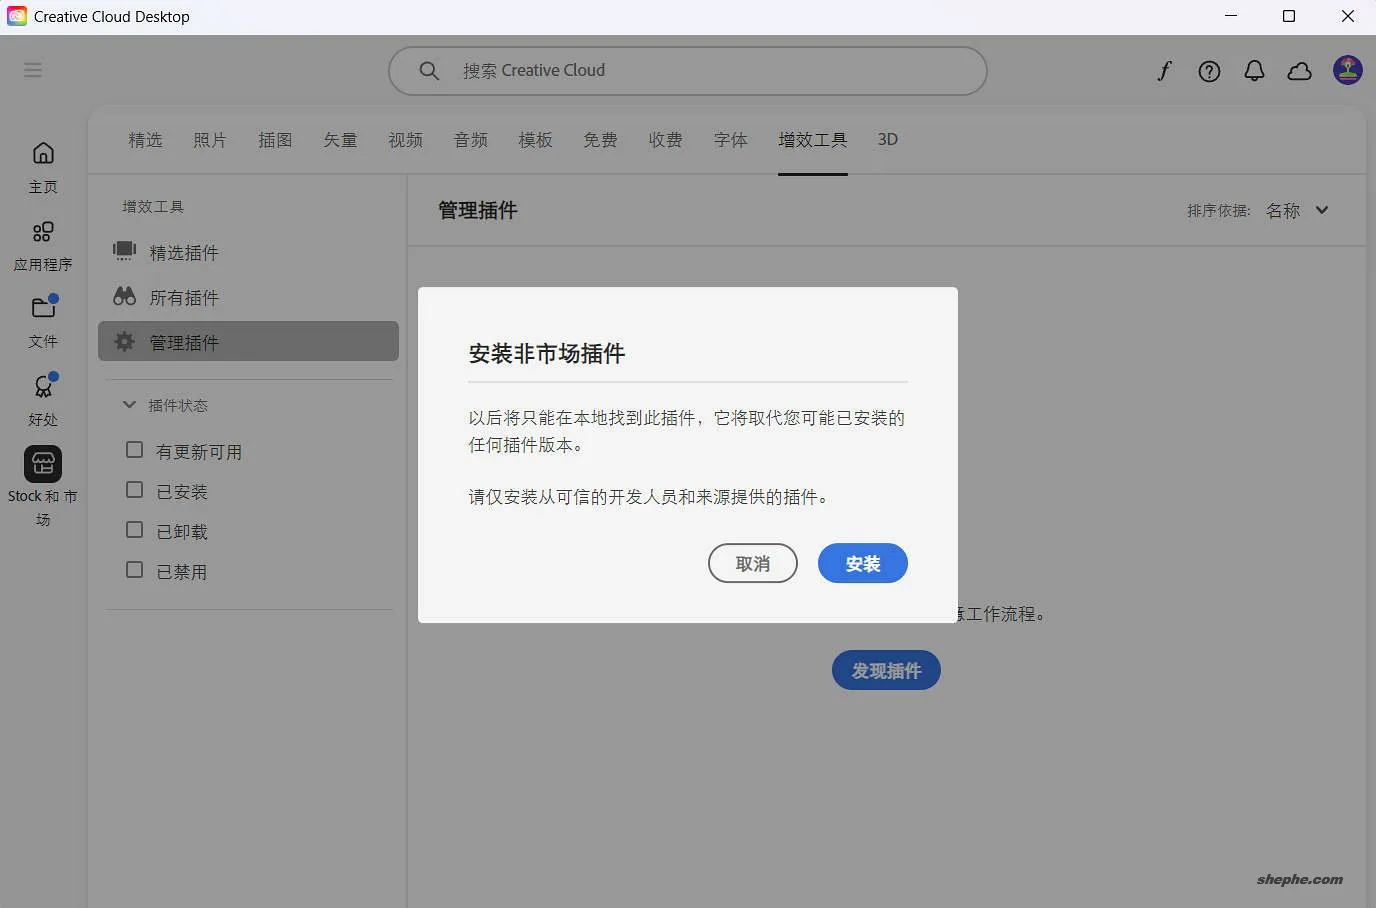Close the Creative Cloud Desktop window

coord(1347,16)
